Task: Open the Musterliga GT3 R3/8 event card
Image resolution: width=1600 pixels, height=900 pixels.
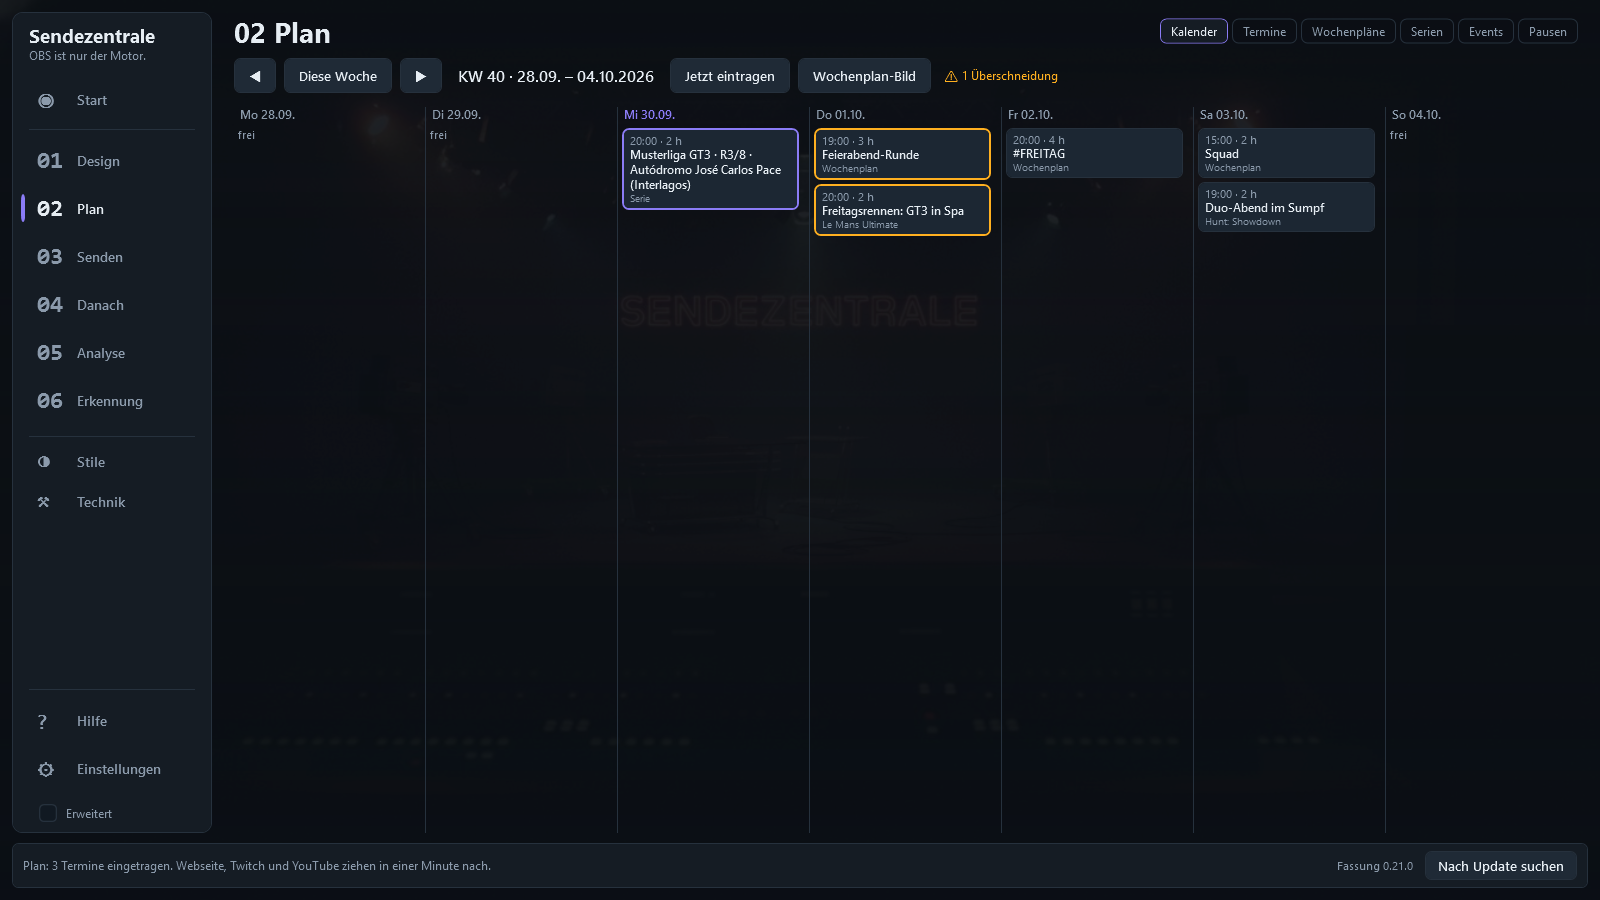Action: click(x=710, y=169)
